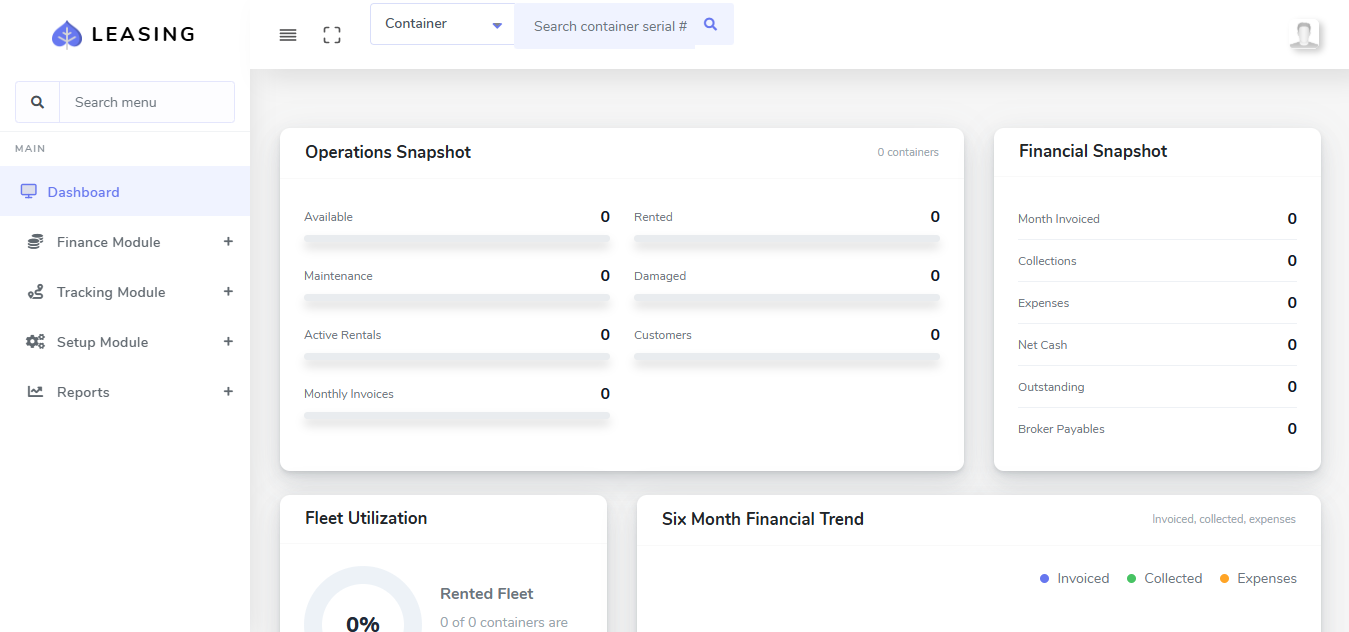
Task: Toggle sidebar with the hamburger menu icon
Action: point(288,35)
